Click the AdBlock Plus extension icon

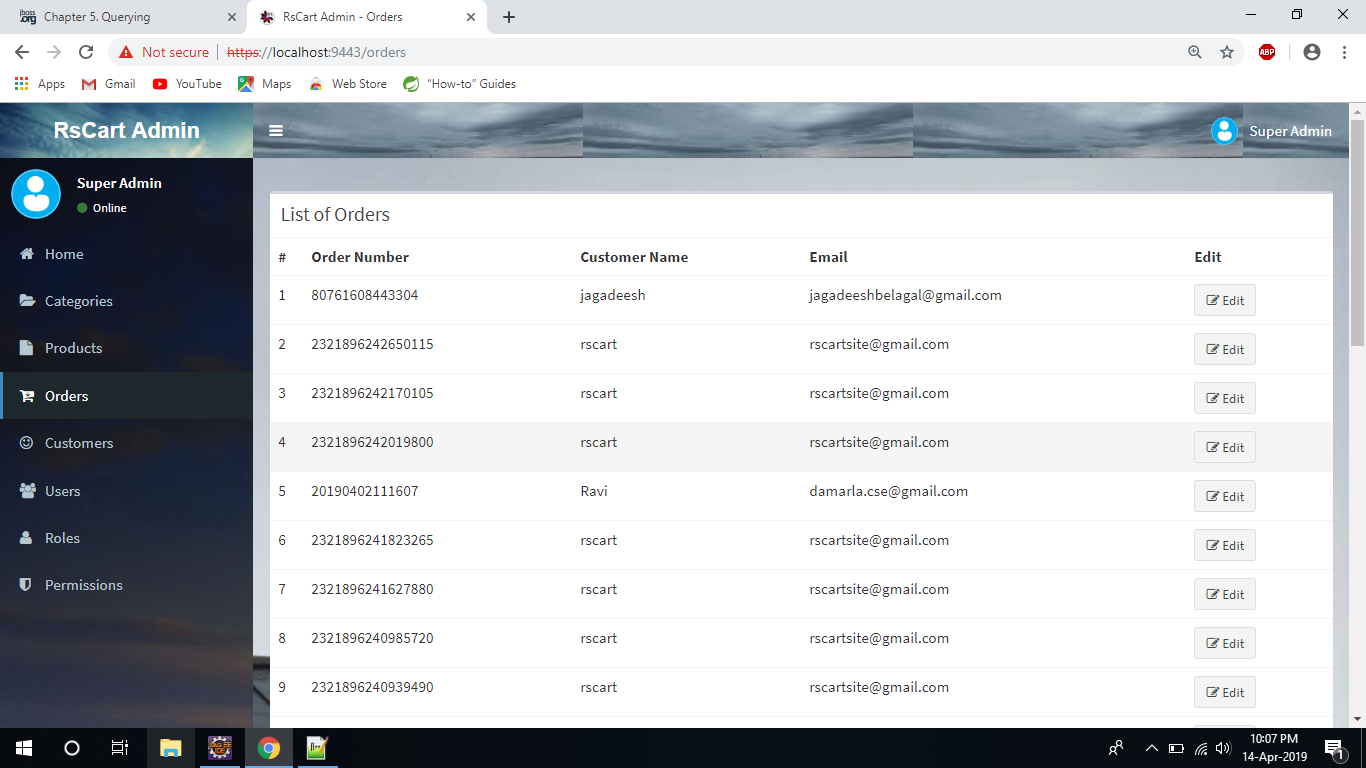click(1267, 52)
